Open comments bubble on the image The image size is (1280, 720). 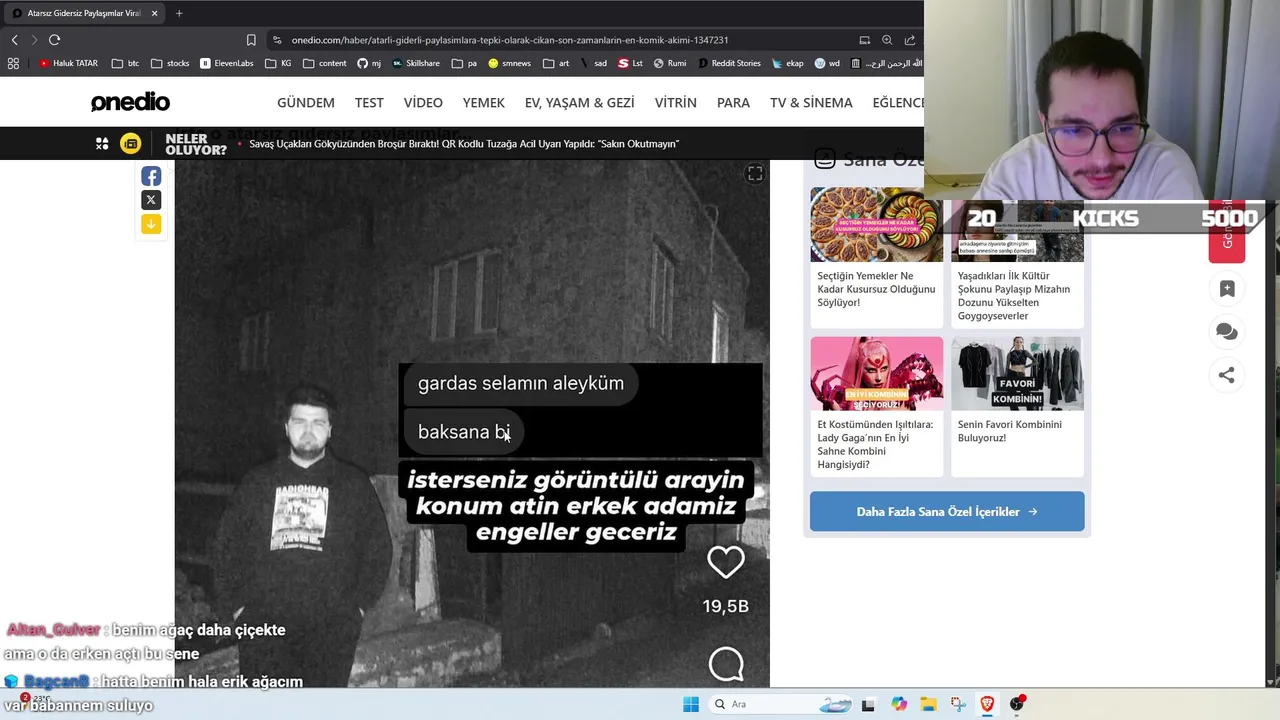tap(726, 664)
